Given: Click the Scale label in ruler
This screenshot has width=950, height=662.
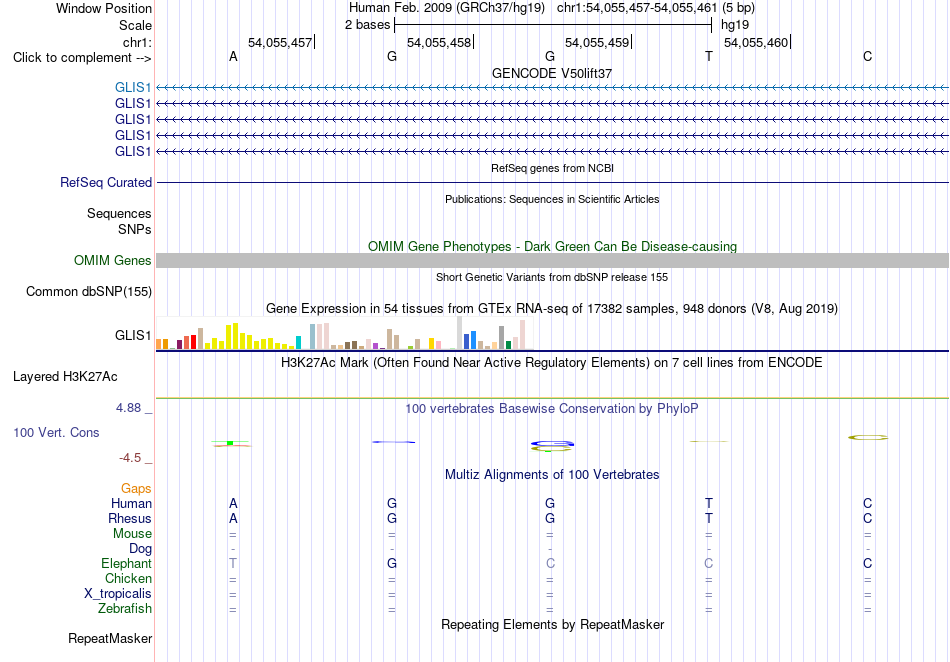Looking at the screenshot, I should [x=135, y=25].
